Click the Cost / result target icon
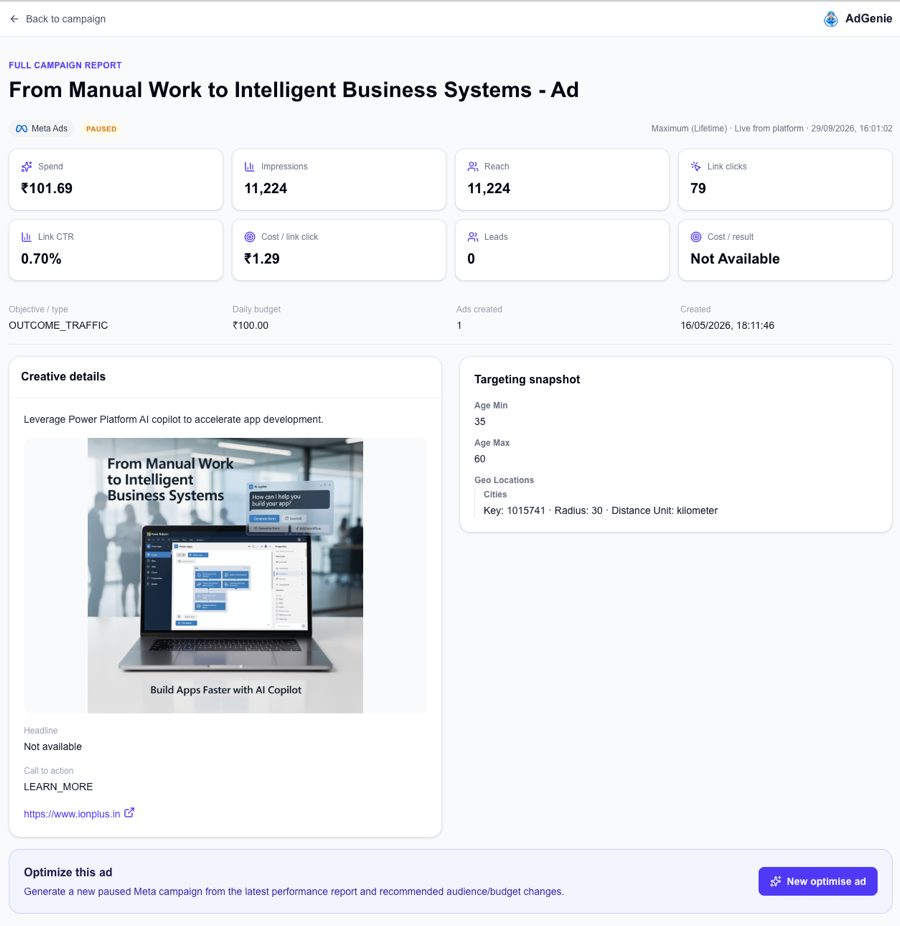 (696, 237)
